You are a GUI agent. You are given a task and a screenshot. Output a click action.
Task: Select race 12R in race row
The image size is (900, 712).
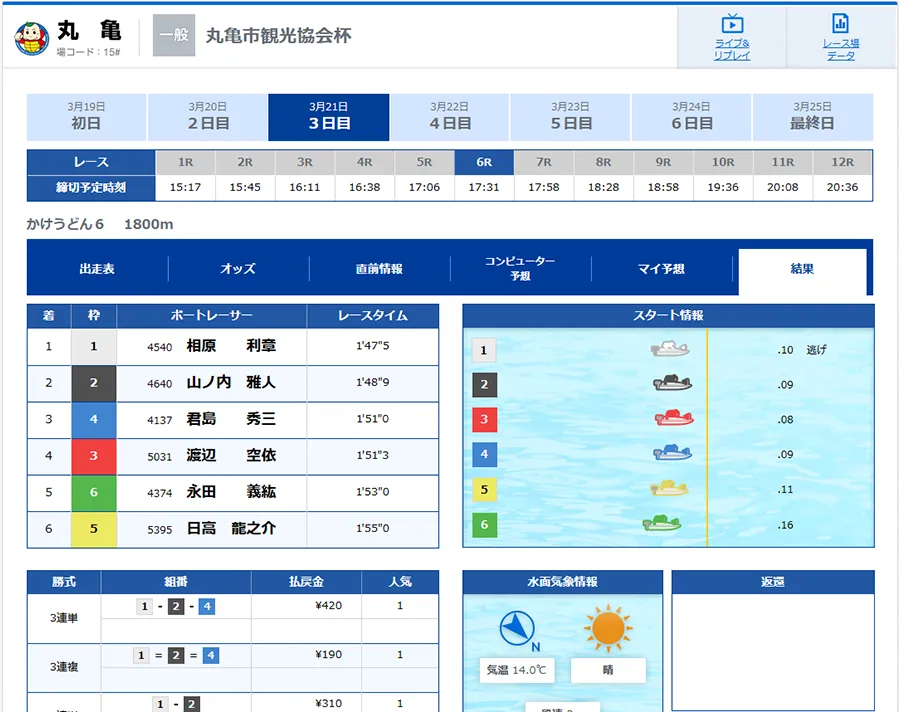(x=842, y=162)
